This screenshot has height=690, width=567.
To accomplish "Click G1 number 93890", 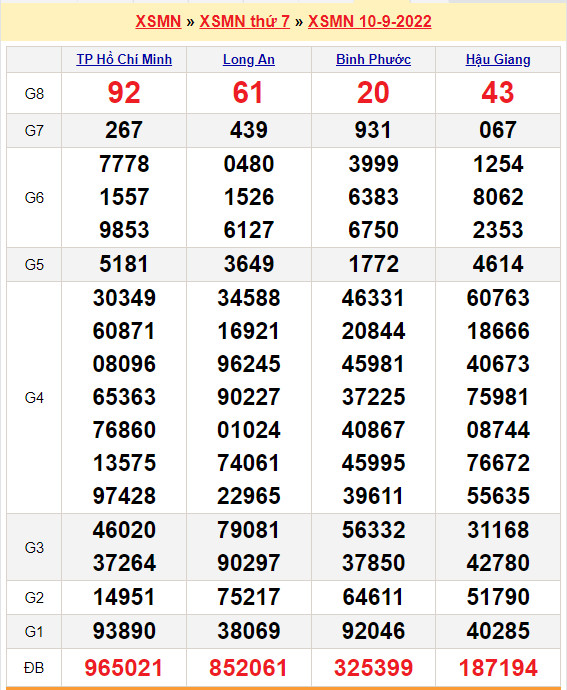I will click(124, 631).
